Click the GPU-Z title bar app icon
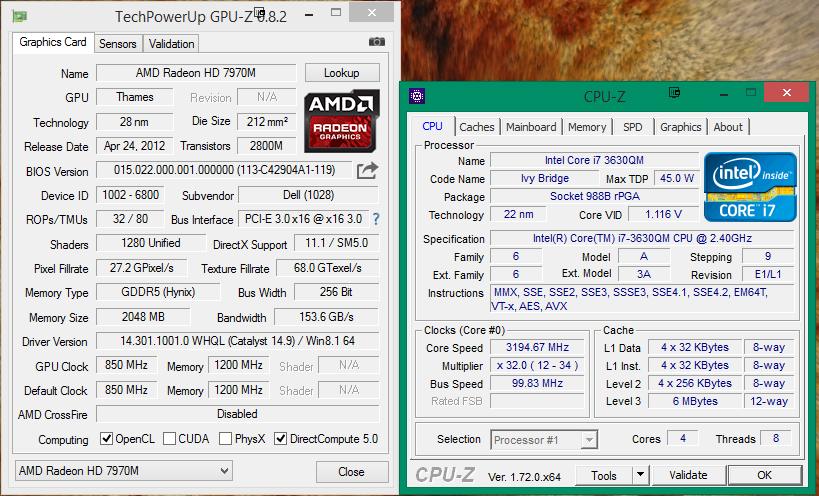This screenshot has width=819, height=496. (x=20, y=16)
